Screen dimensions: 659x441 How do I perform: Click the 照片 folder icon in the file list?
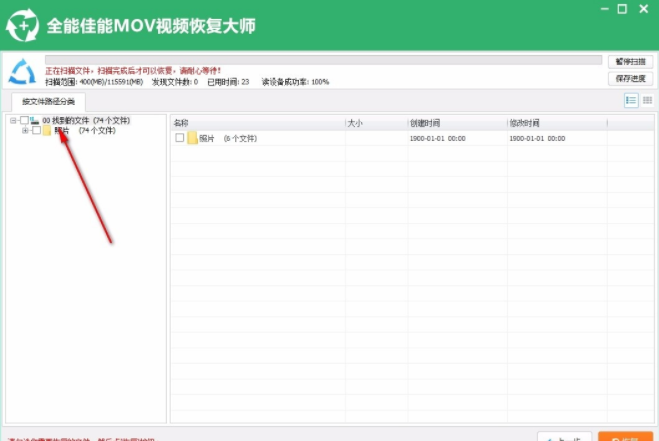192,138
